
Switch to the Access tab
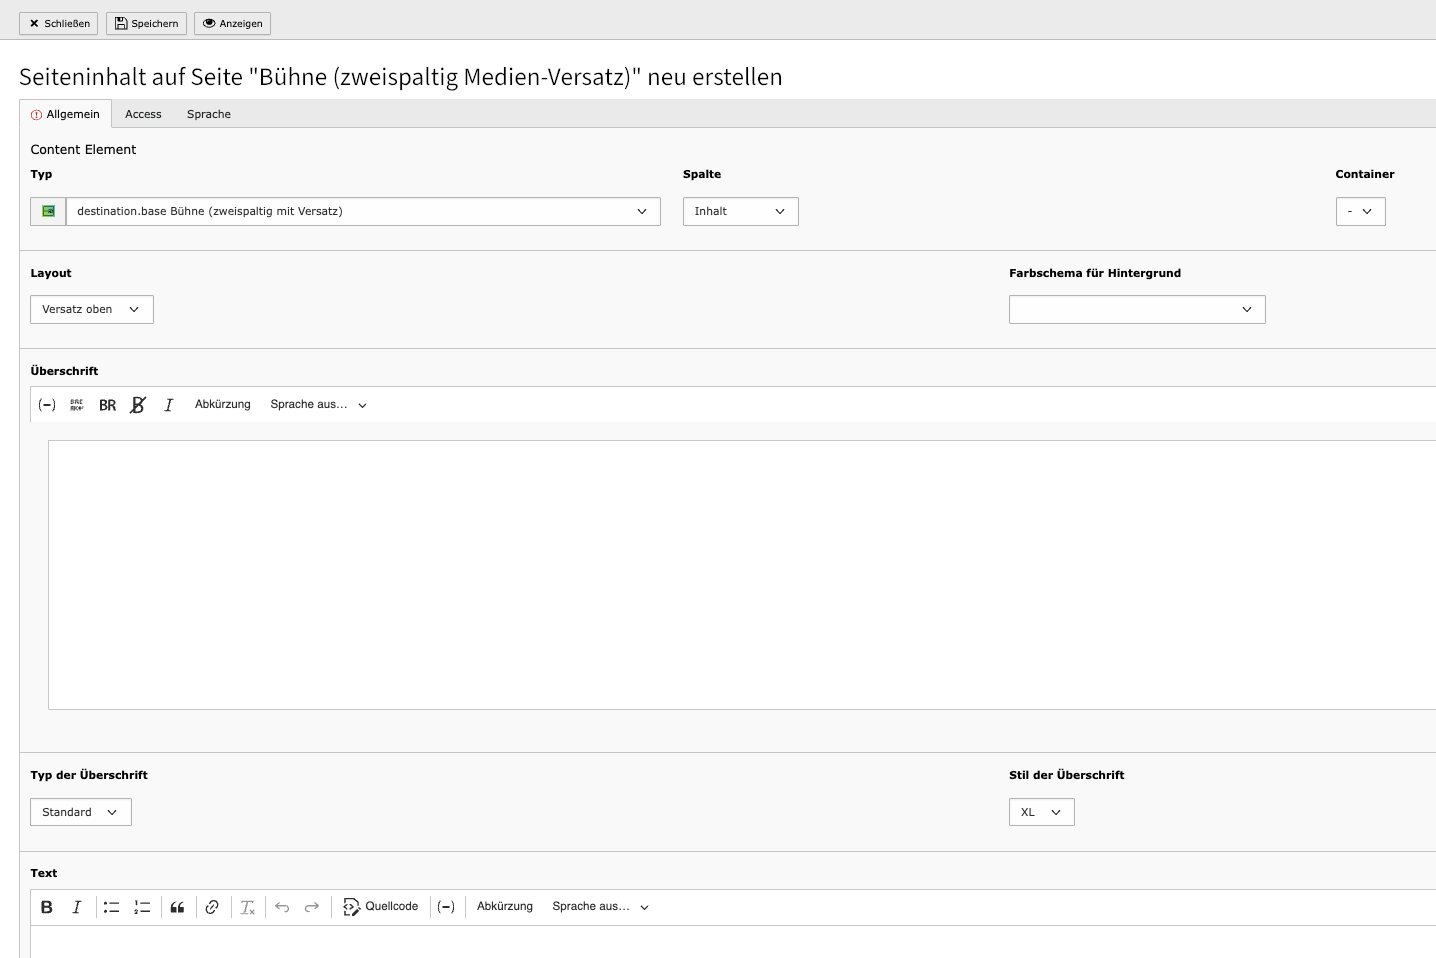tap(143, 115)
